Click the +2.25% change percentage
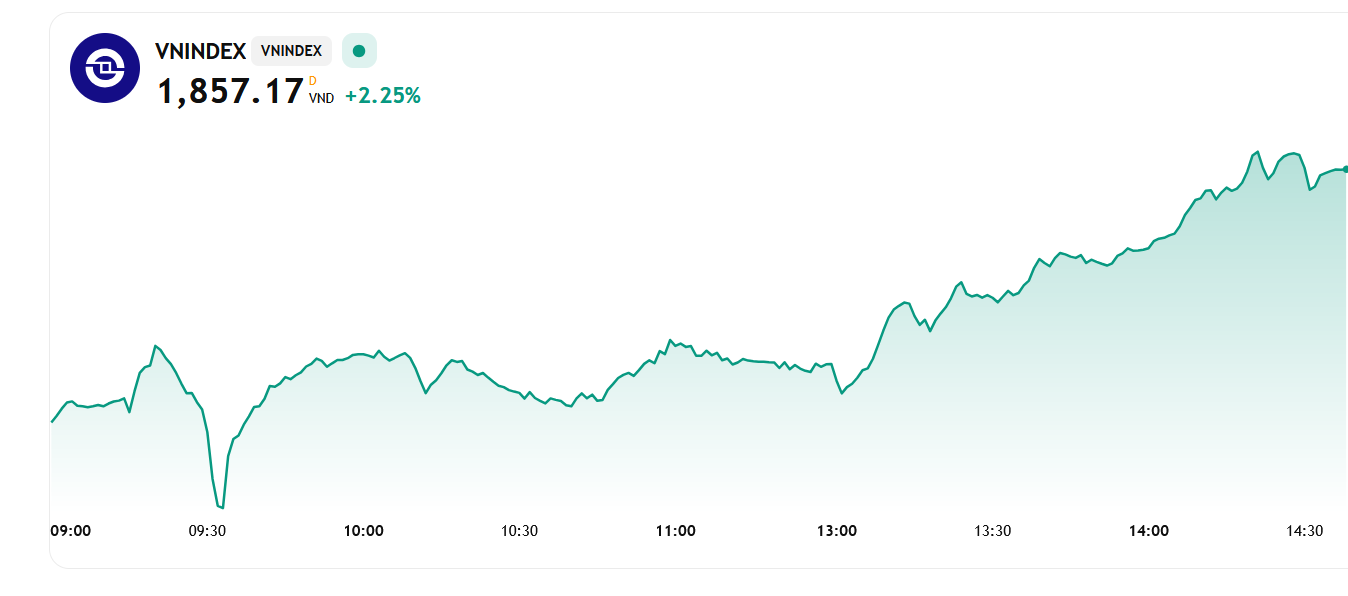 pos(382,96)
